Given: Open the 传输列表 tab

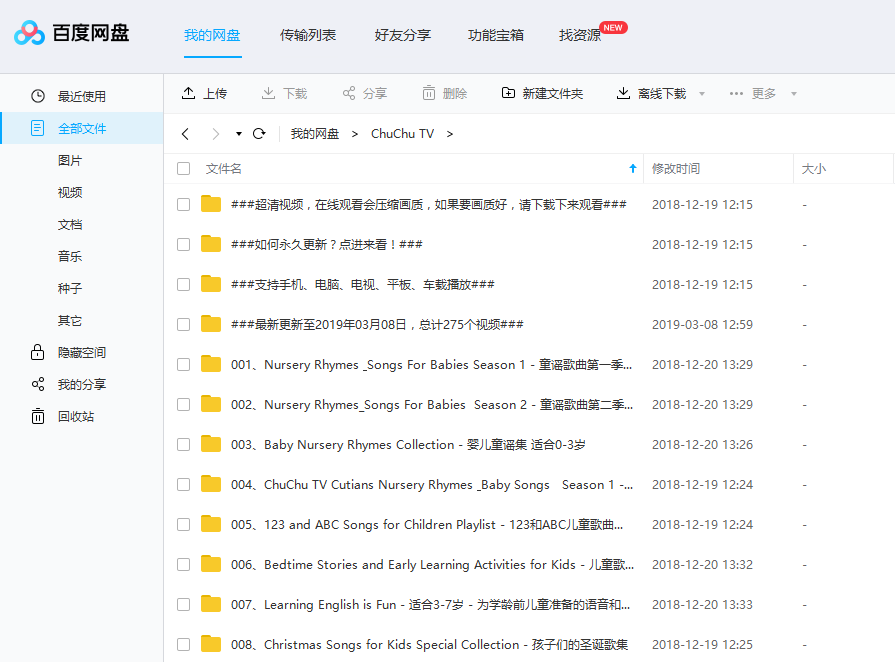Looking at the screenshot, I should [308, 35].
